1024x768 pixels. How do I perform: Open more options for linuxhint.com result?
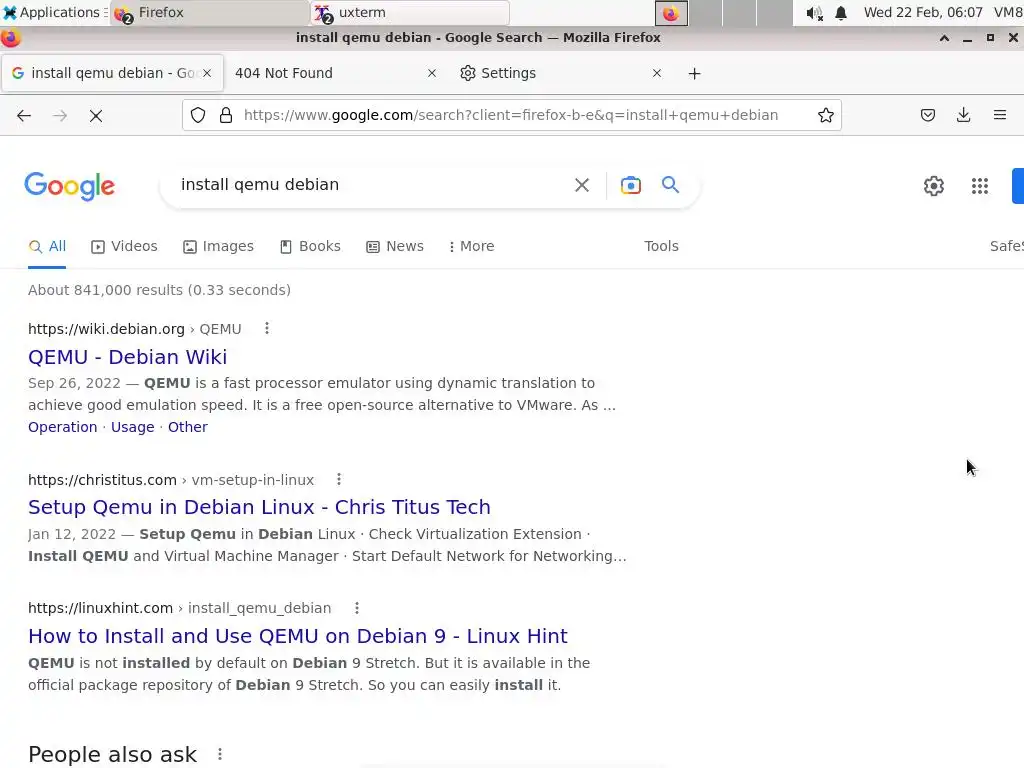click(357, 608)
